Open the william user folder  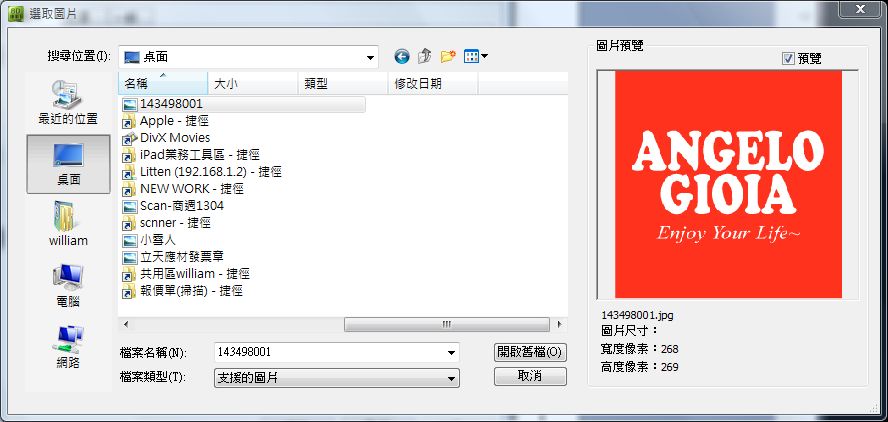point(68,224)
